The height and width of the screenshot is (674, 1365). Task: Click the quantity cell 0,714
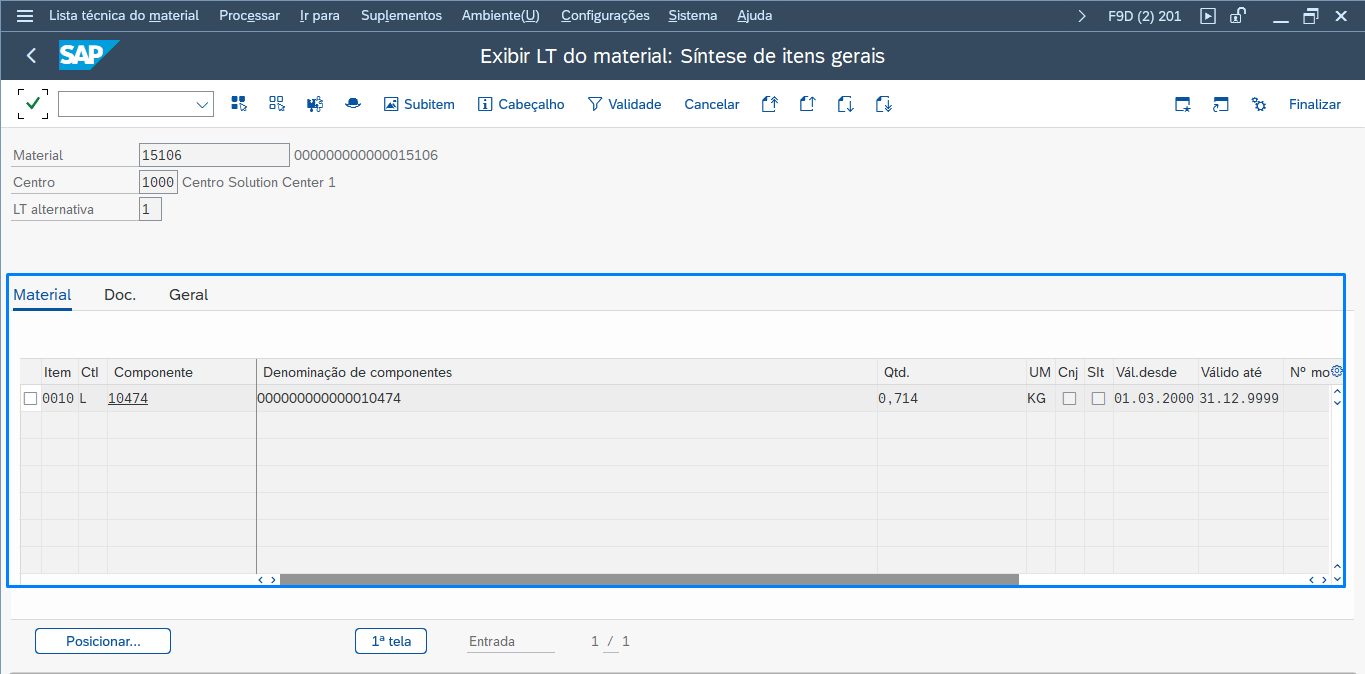[952, 398]
